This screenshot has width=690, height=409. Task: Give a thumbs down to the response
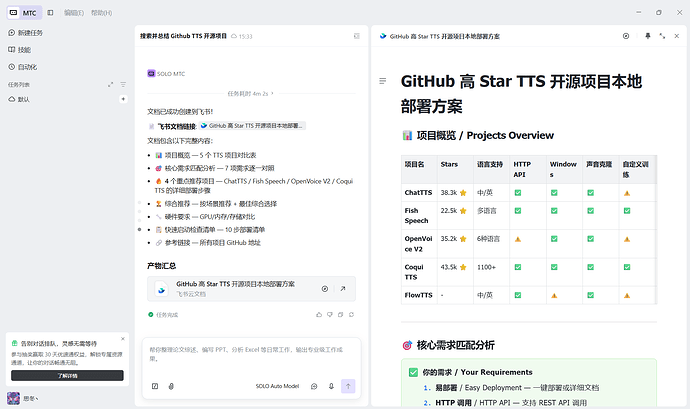pos(330,315)
